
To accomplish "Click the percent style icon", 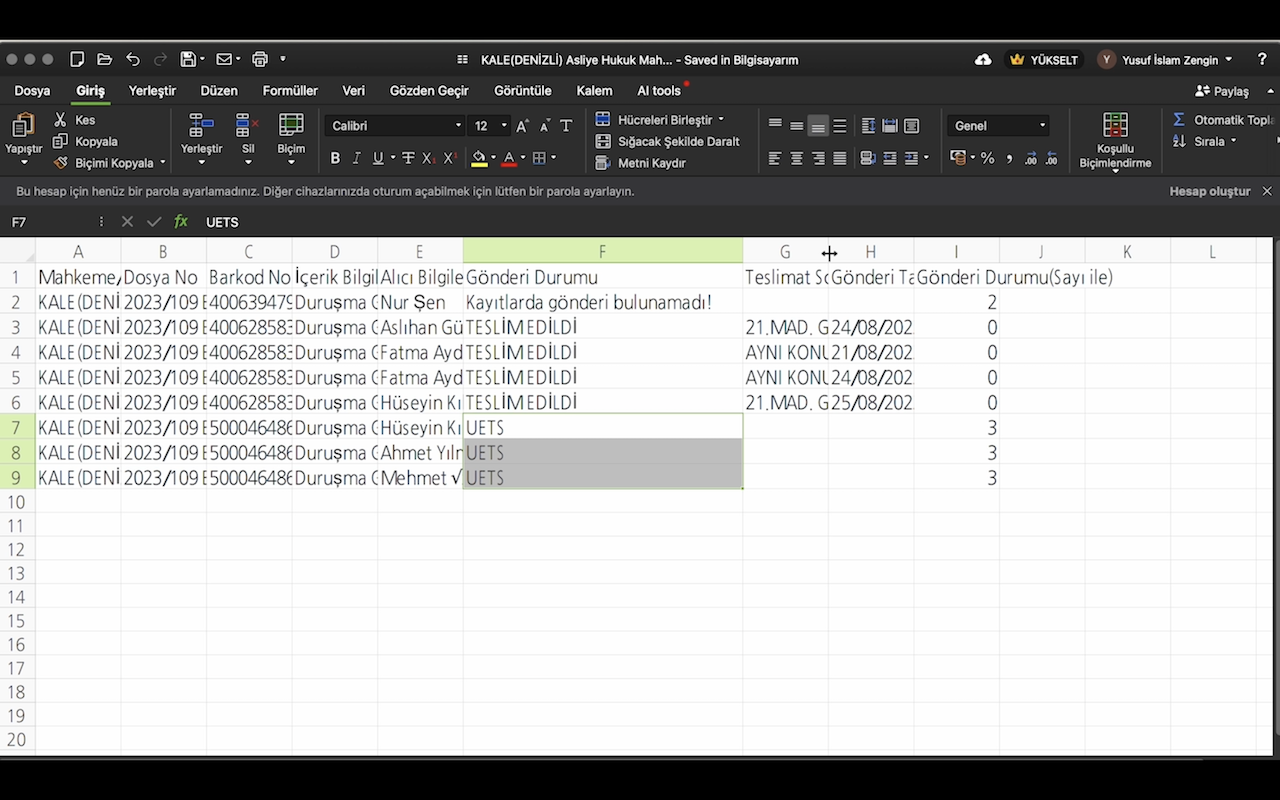I will (987, 158).
